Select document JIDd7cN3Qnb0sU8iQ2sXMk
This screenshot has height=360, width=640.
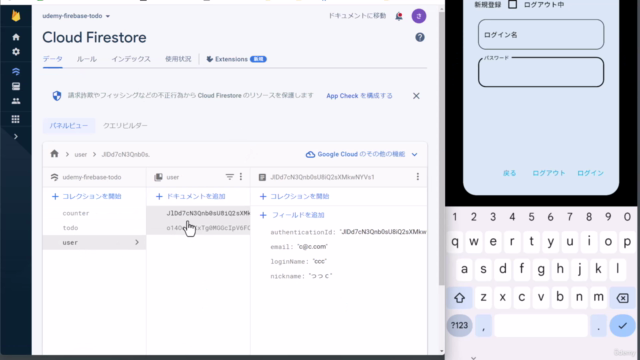tap(198, 213)
